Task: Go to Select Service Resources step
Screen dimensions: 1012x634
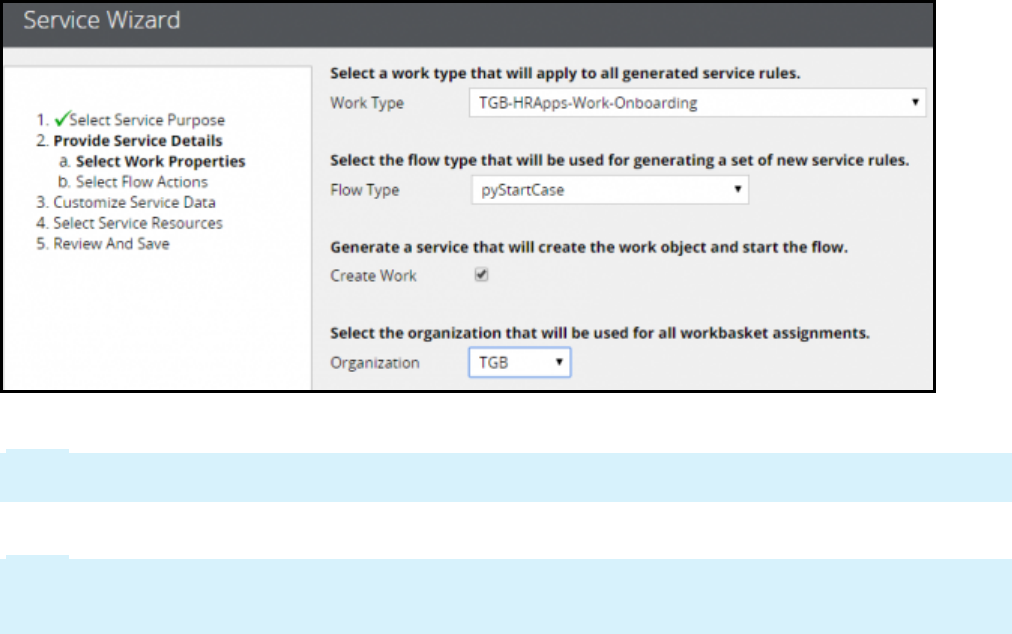Action: tap(137, 223)
